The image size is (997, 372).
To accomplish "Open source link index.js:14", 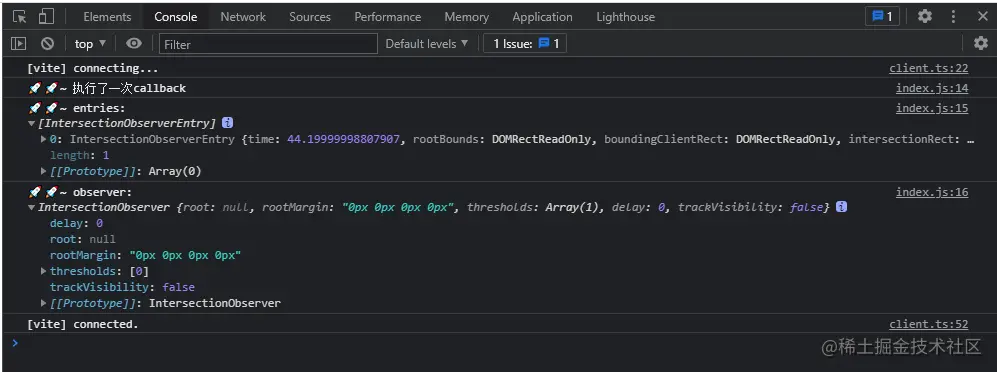I will 932,88.
